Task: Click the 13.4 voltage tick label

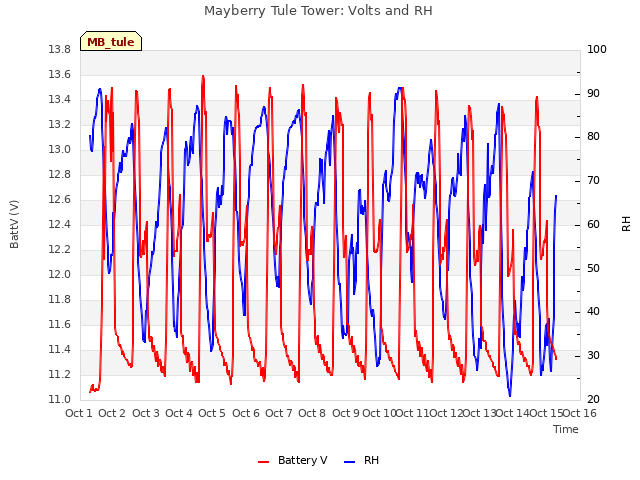Action: pyautogui.click(x=60, y=100)
